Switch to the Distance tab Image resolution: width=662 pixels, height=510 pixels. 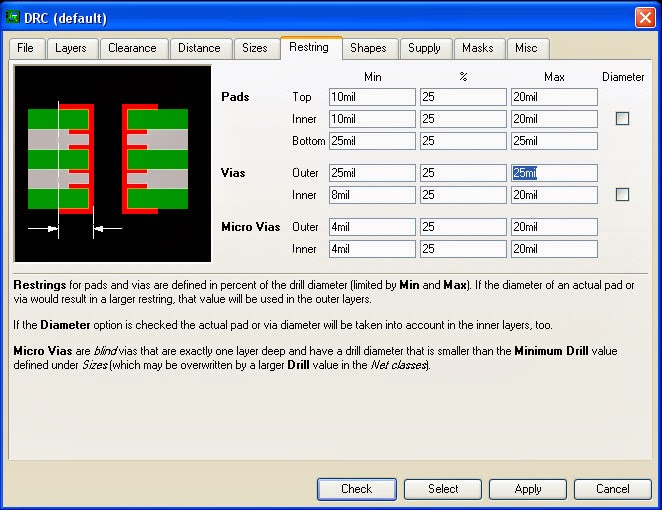pyautogui.click(x=199, y=48)
